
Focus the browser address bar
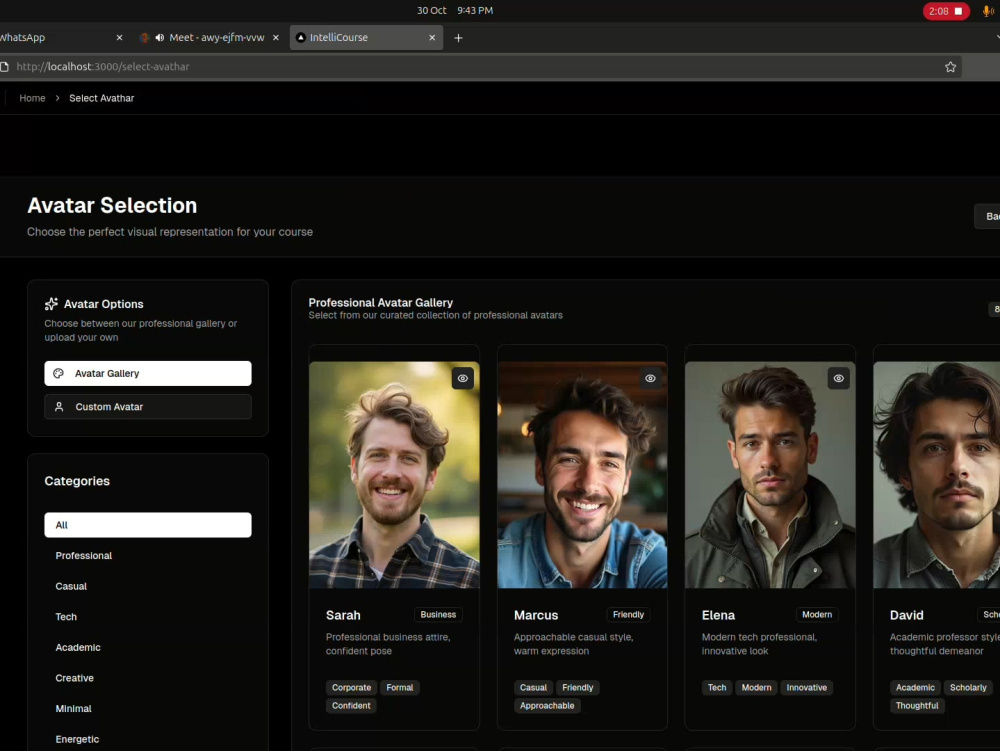tap(478, 66)
